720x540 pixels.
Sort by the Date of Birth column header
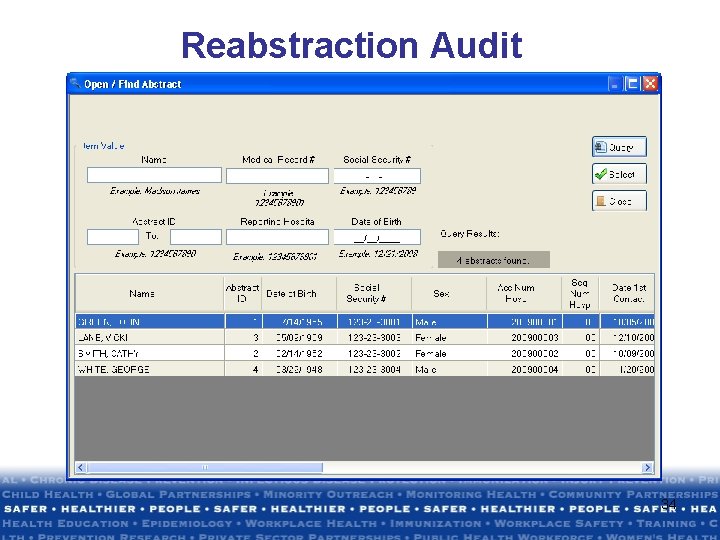(299, 293)
